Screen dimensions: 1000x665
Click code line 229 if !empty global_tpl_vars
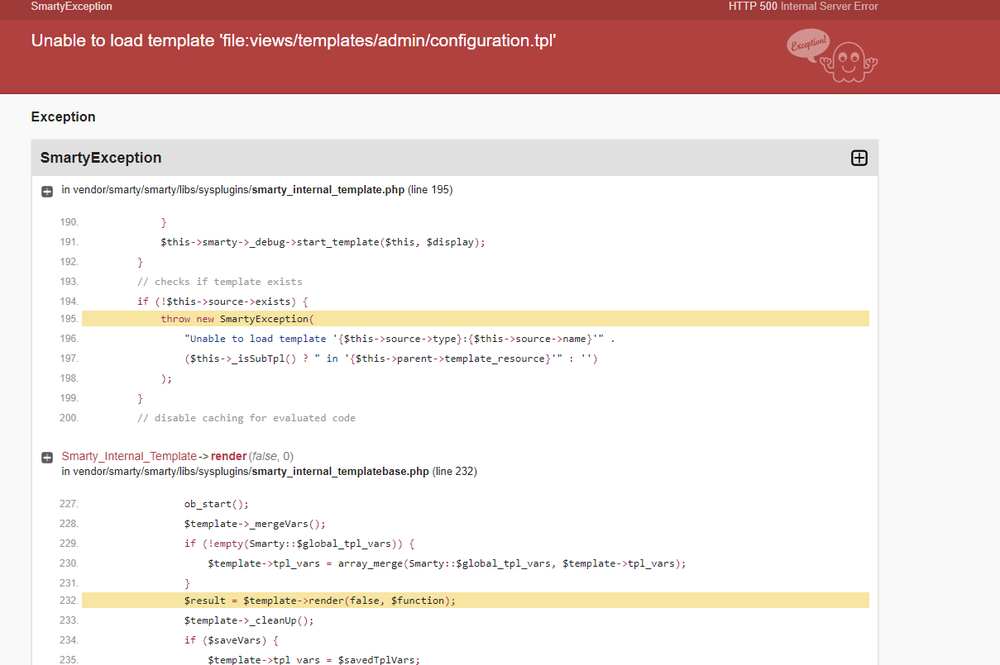299,544
